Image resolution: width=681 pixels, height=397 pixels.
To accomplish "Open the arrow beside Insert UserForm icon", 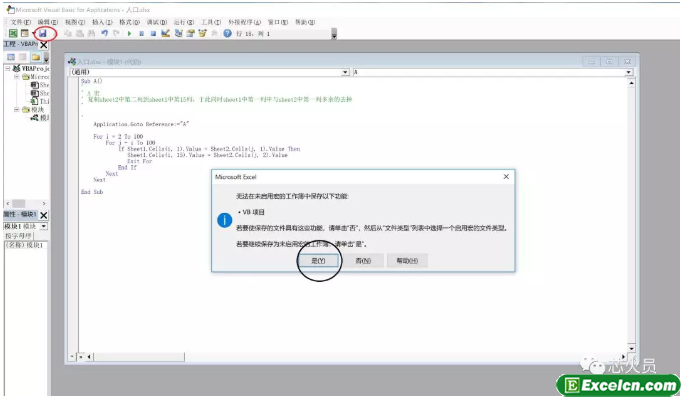I will click(33, 33).
